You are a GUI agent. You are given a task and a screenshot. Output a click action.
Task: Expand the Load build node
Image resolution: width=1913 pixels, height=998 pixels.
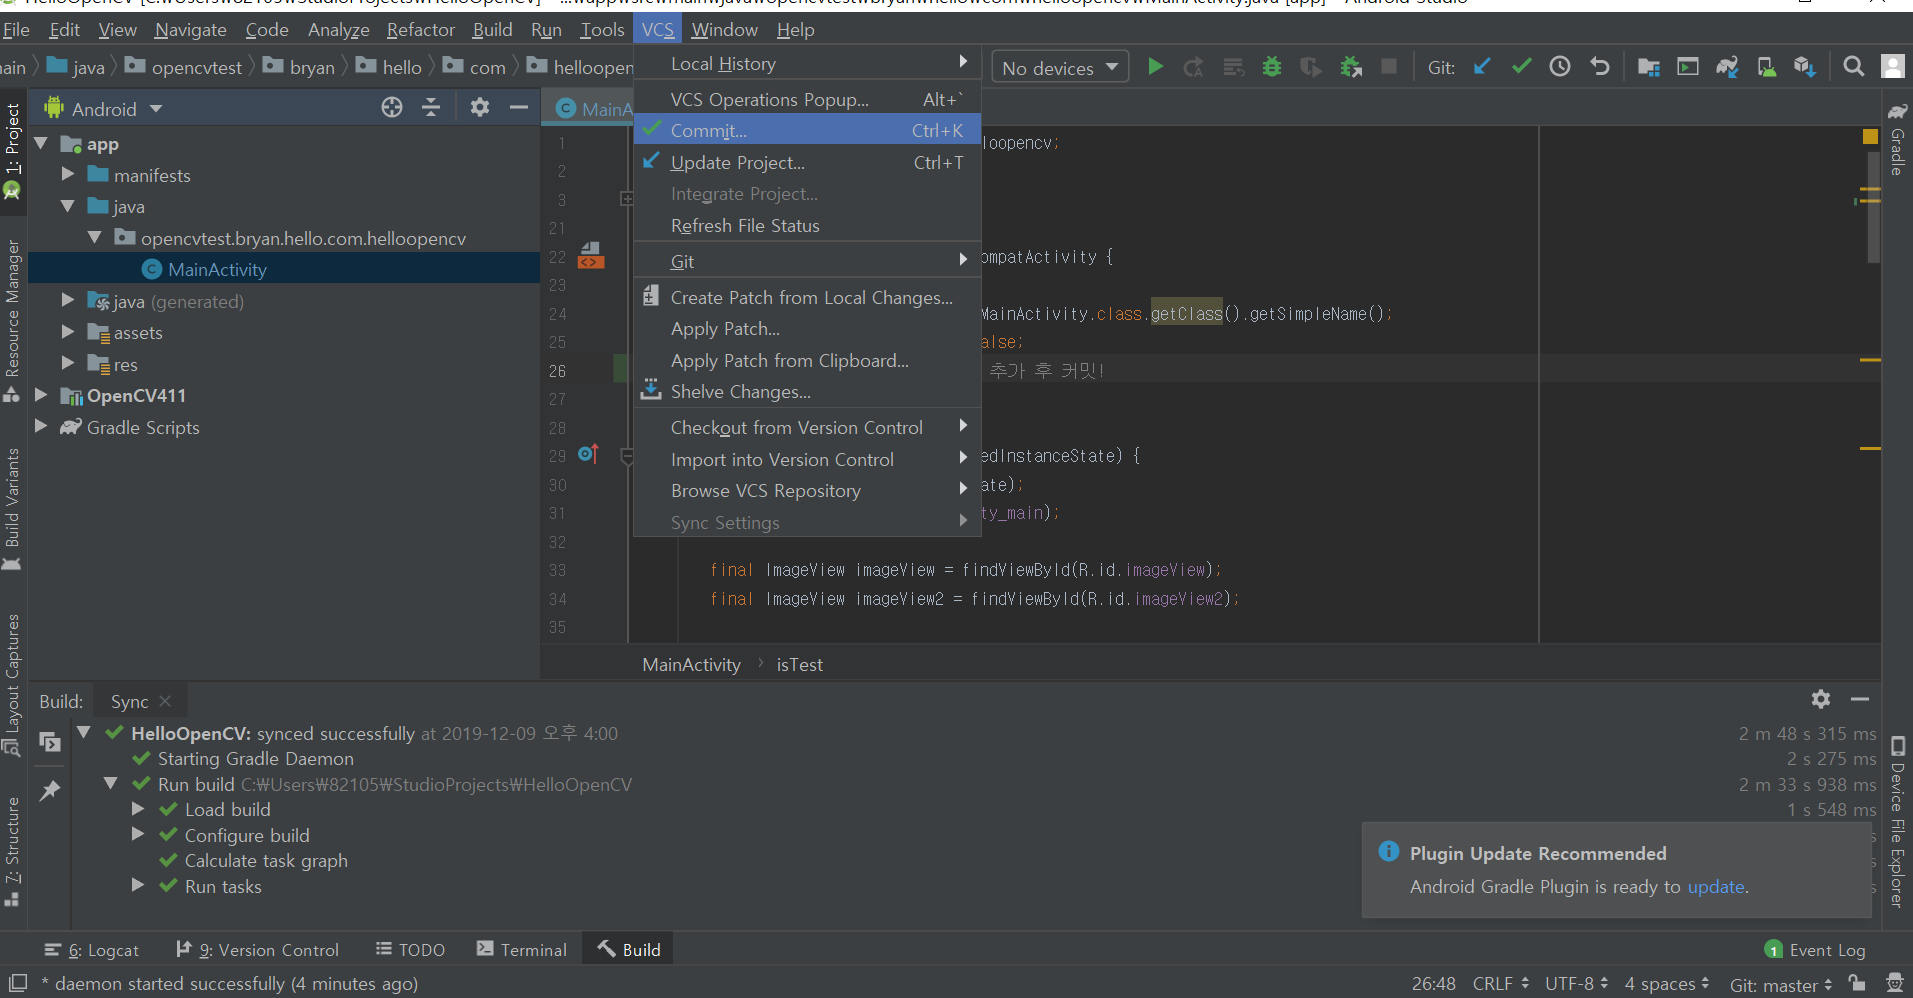pos(138,808)
